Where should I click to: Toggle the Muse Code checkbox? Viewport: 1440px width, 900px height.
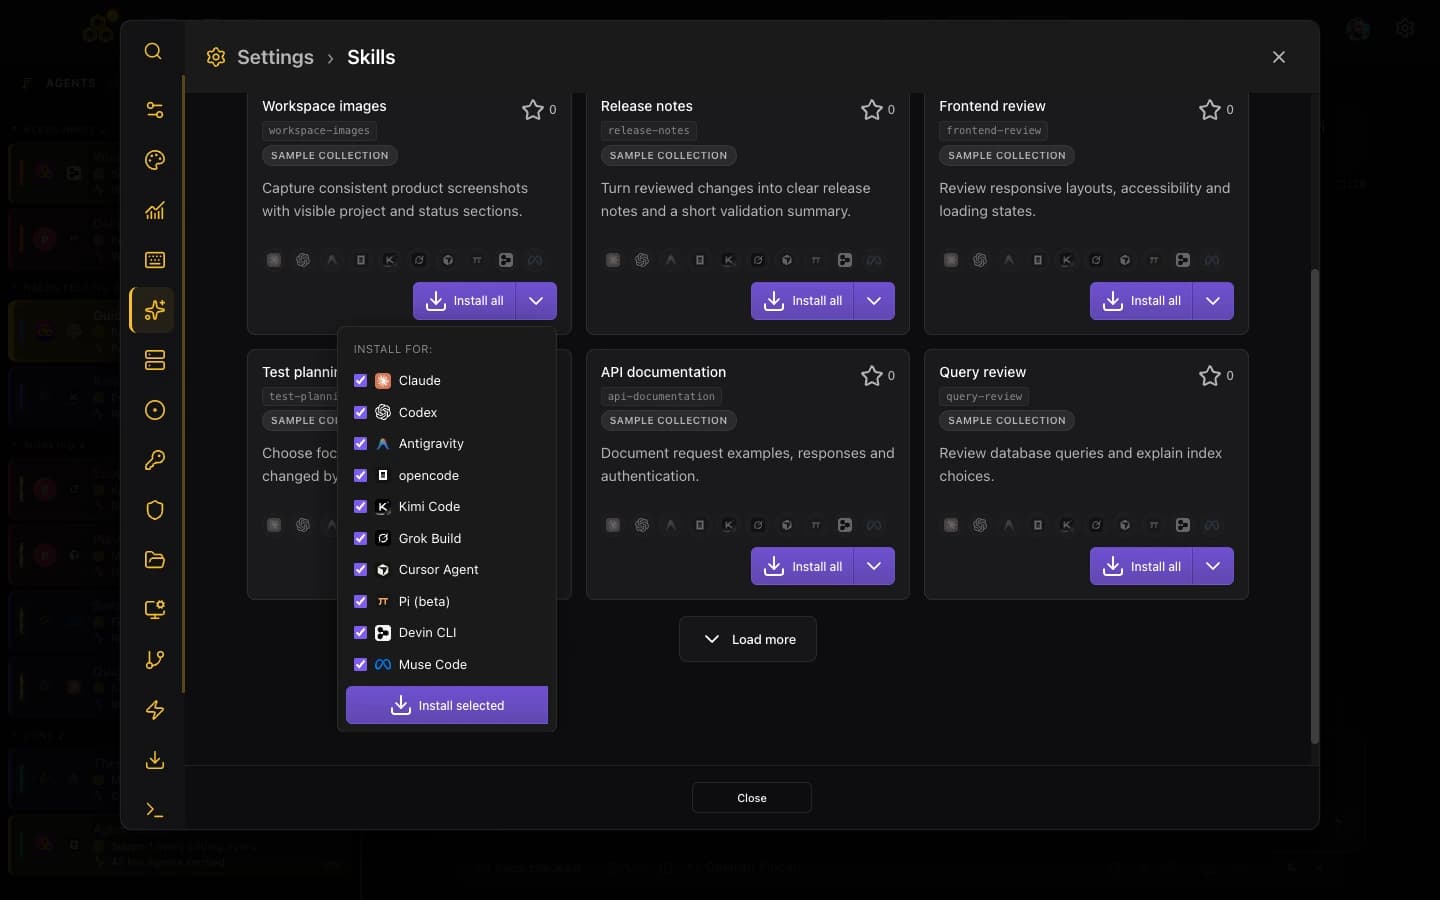[360, 664]
